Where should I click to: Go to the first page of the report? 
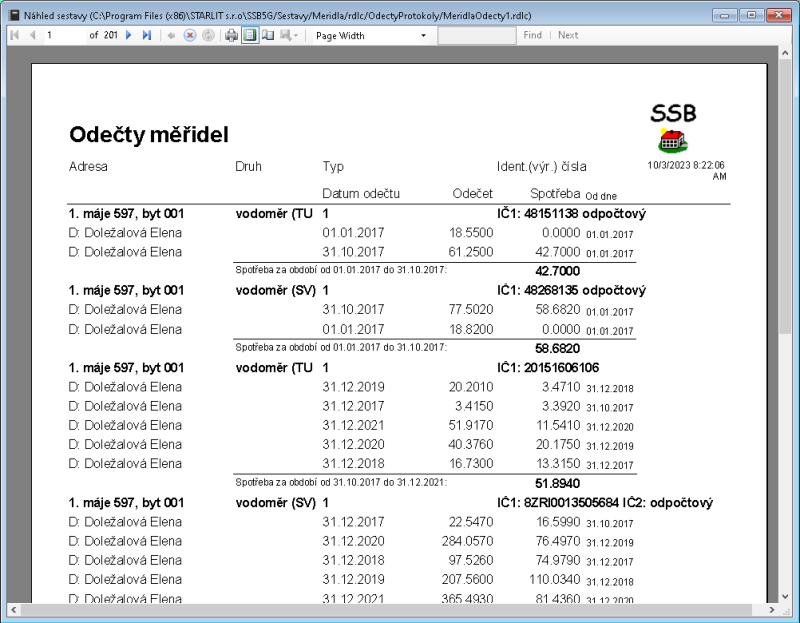pos(13,35)
